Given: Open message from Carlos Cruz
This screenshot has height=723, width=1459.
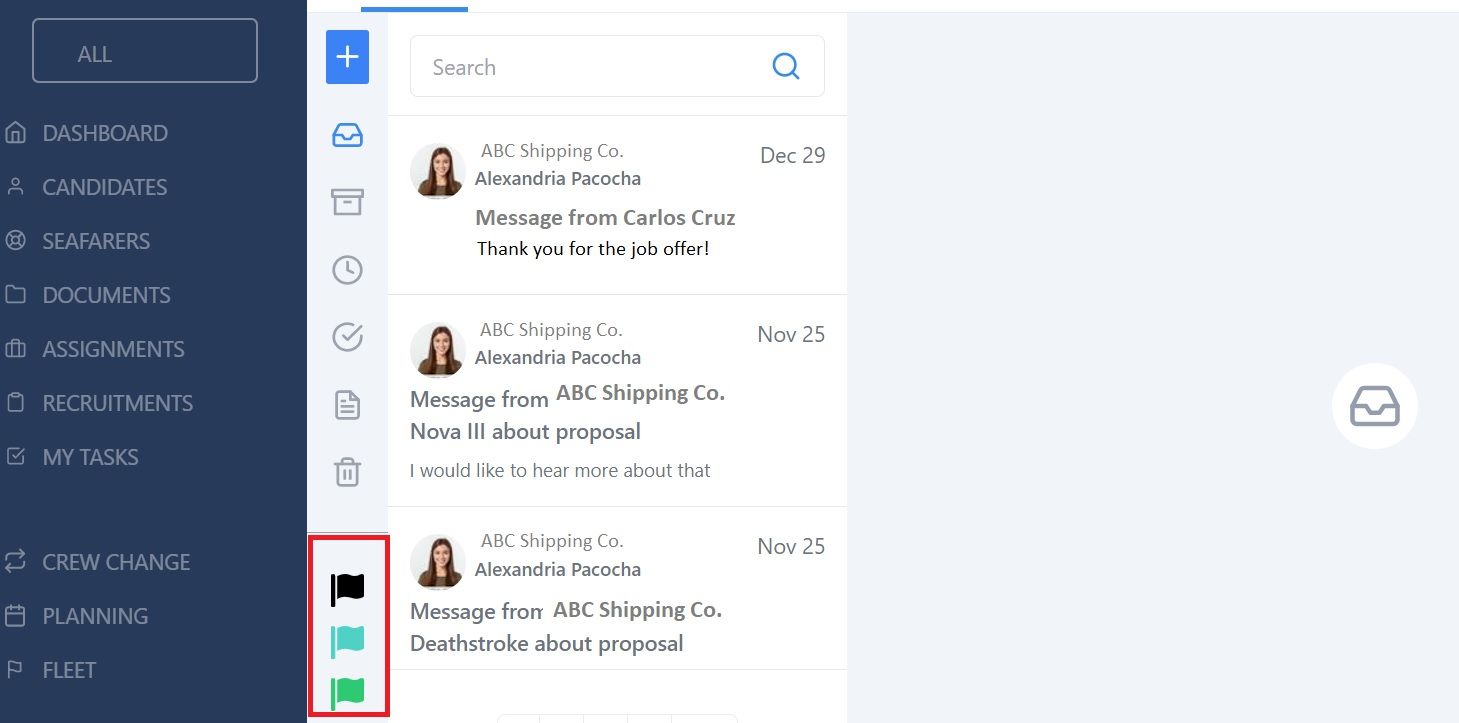Looking at the screenshot, I should pyautogui.click(x=617, y=205).
